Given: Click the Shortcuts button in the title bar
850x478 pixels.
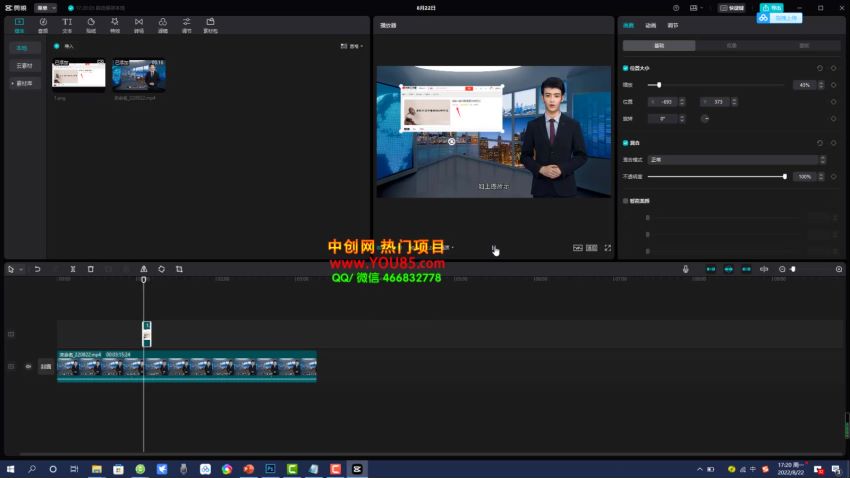Looking at the screenshot, I should pyautogui.click(x=732, y=8).
